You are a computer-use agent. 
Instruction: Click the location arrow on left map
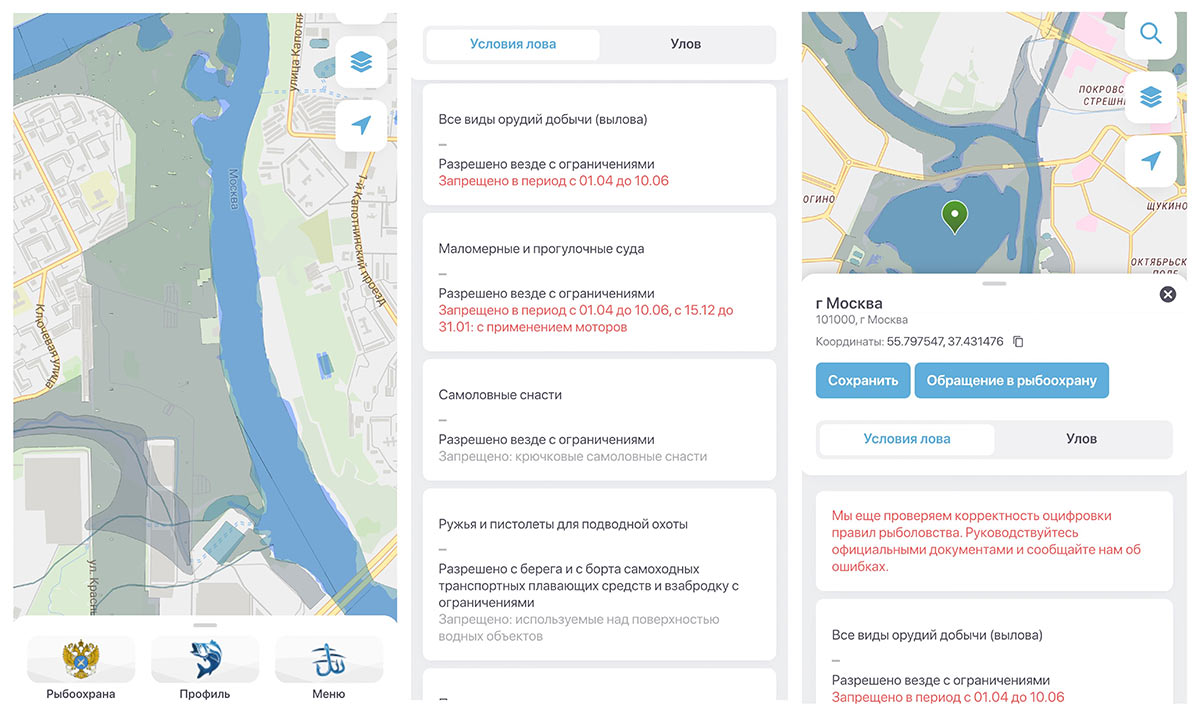[361, 125]
